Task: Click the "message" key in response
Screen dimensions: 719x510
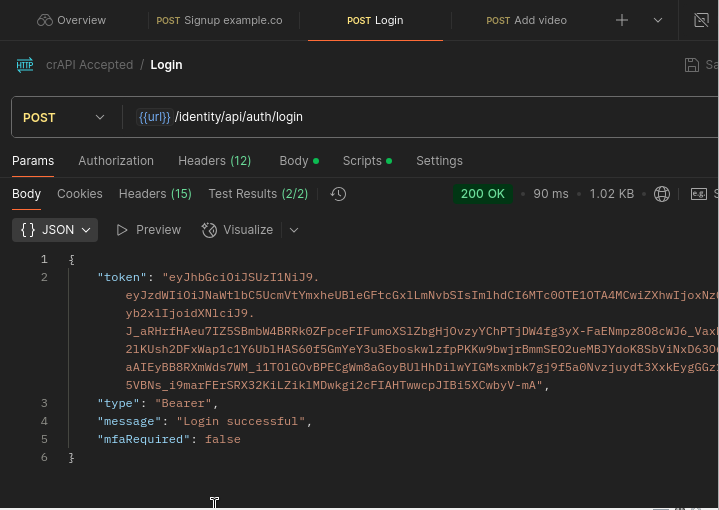Action: pyautogui.click(x=129, y=421)
